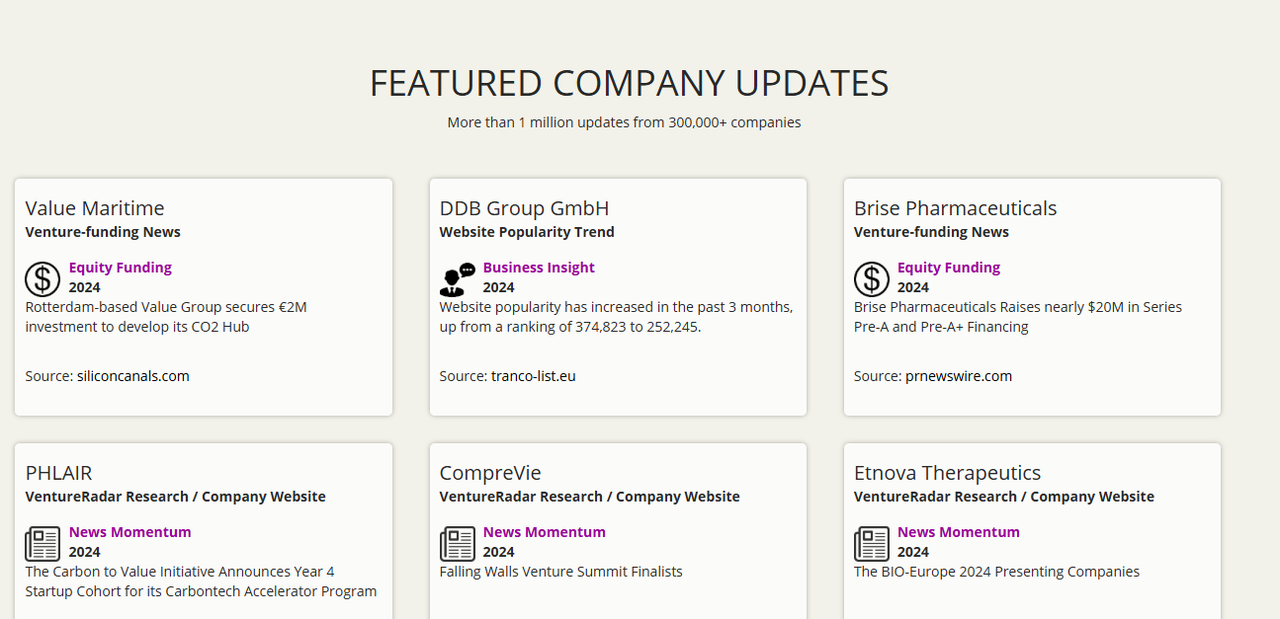Click the website popularity increase description text
The image size is (1280, 619).
coord(616,317)
